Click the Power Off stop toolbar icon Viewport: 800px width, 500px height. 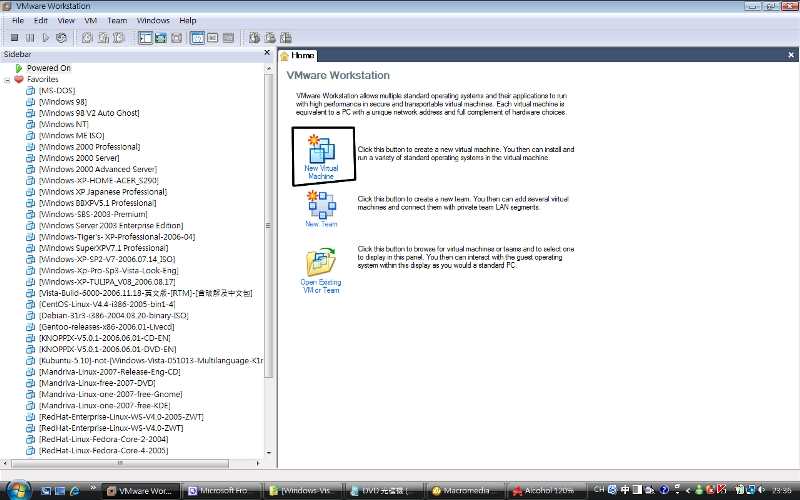pos(14,38)
